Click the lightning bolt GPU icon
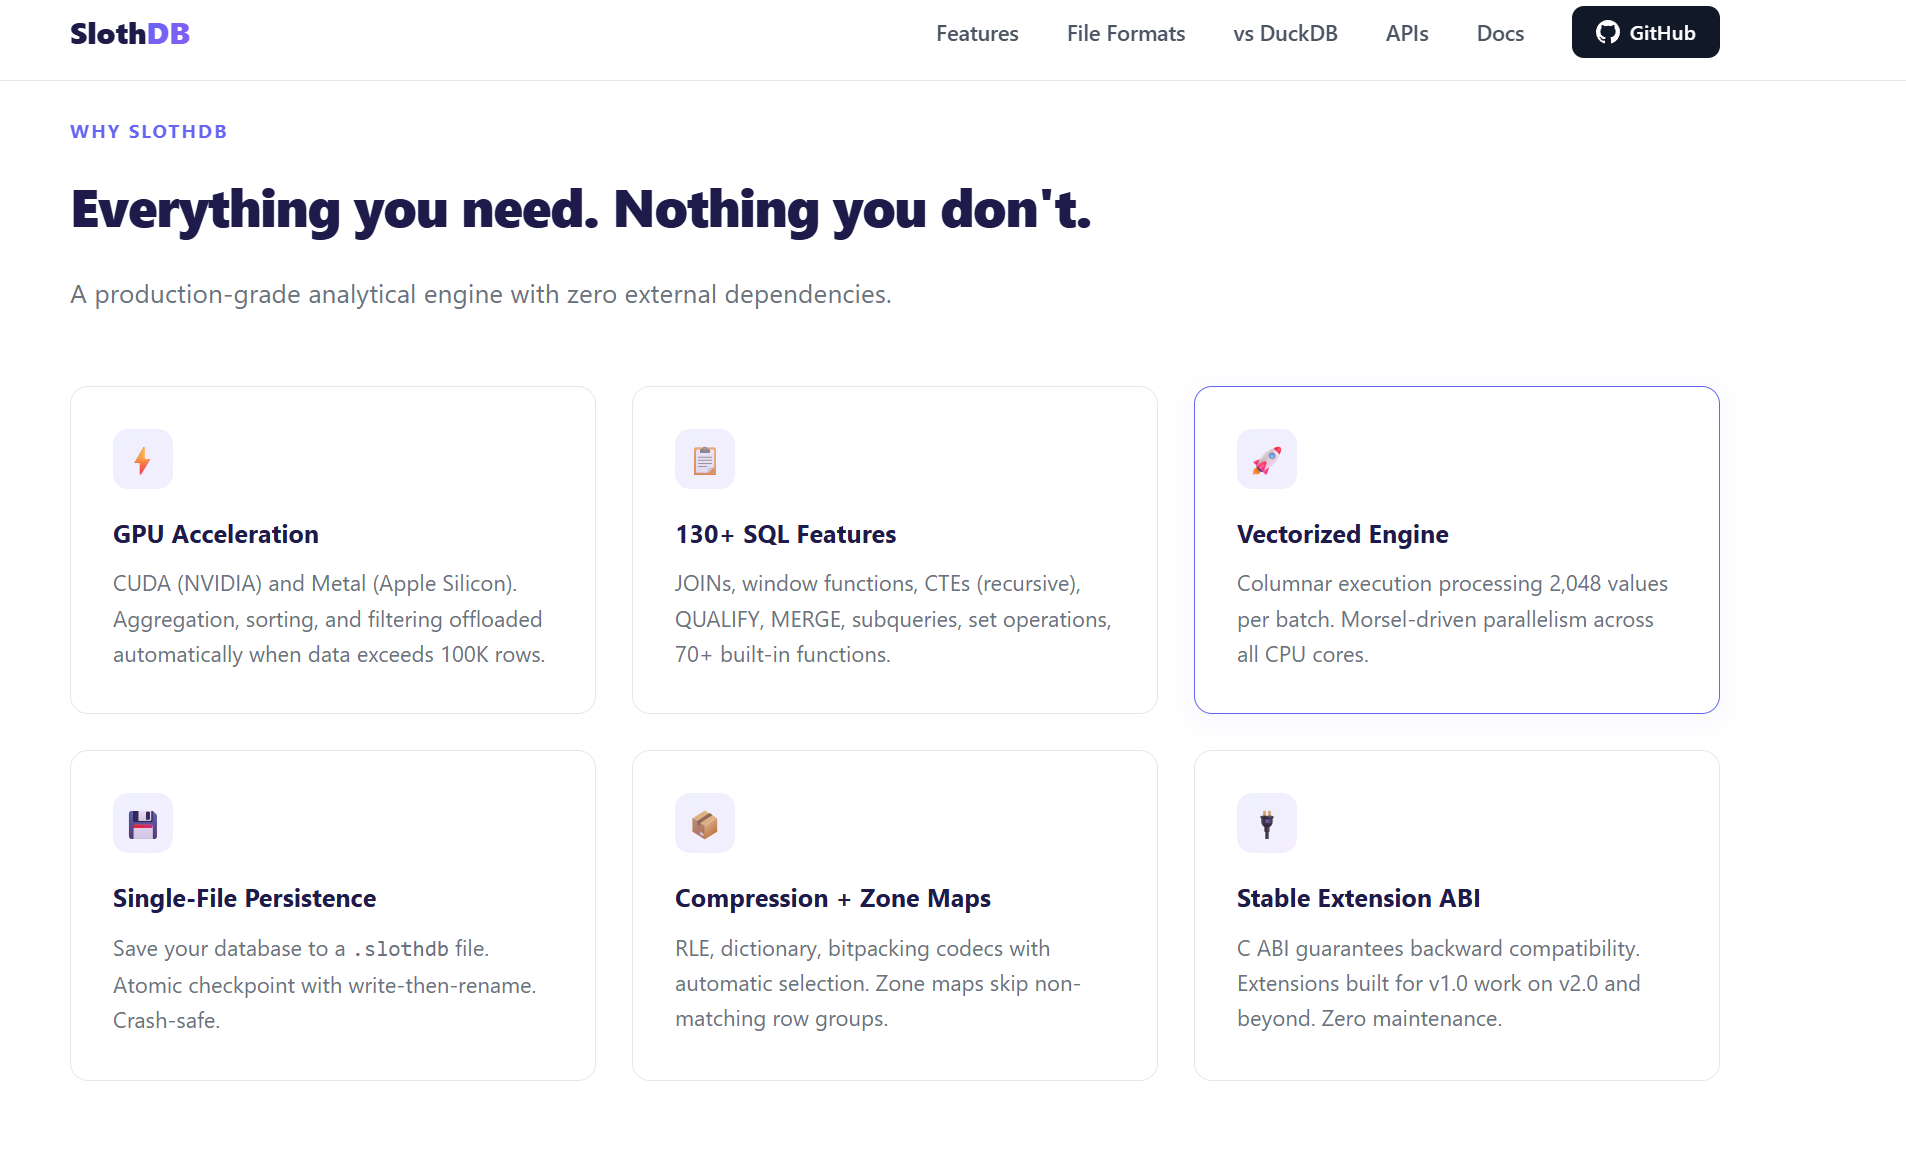This screenshot has width=1906, height=1159. coord(143,459)
